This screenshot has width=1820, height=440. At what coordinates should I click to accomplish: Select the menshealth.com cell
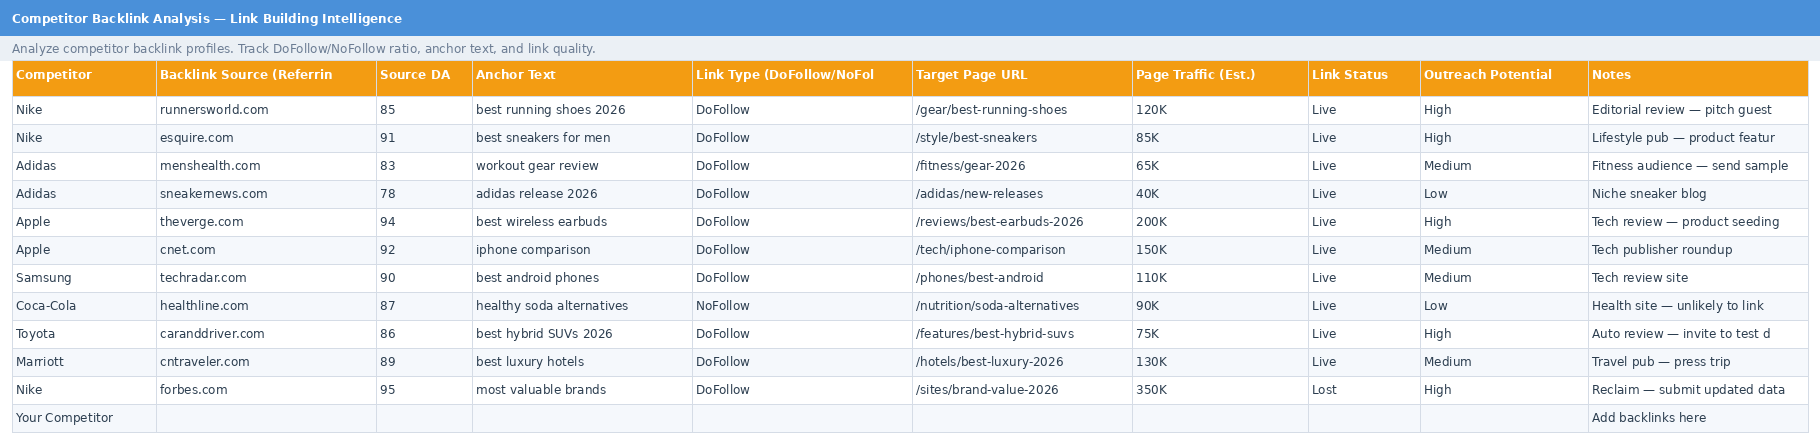click(x=266, y=167)
